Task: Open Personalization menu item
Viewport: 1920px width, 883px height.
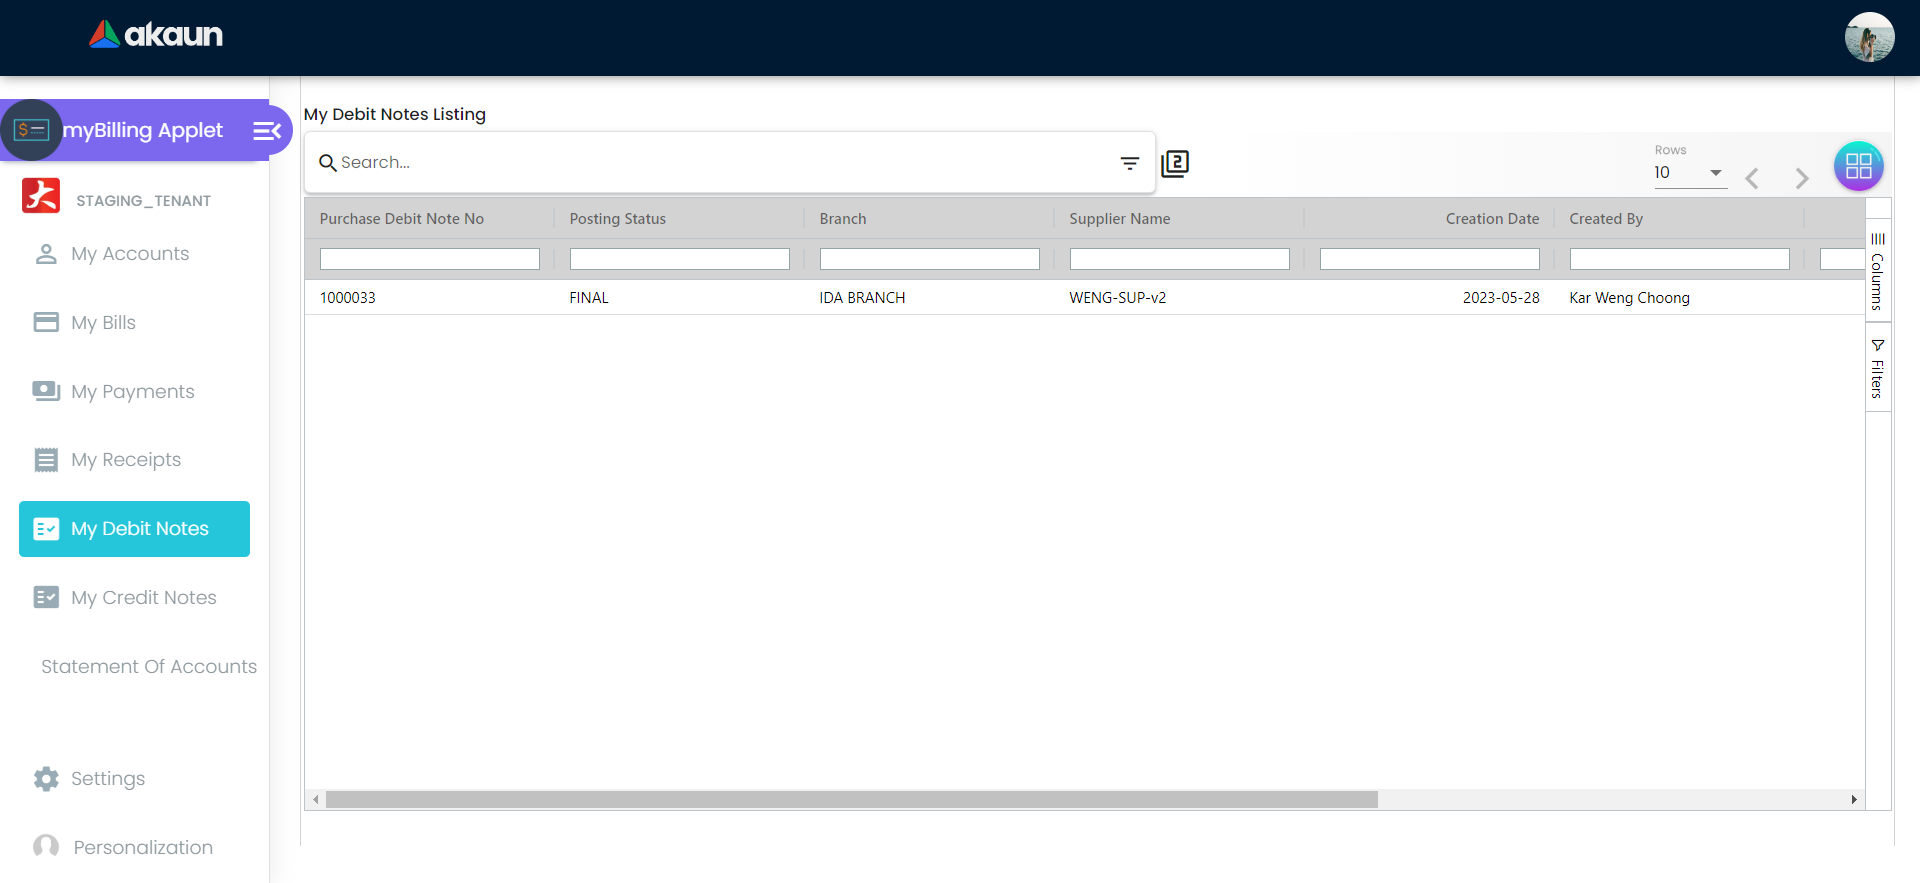Action: (x=143, y=848)
